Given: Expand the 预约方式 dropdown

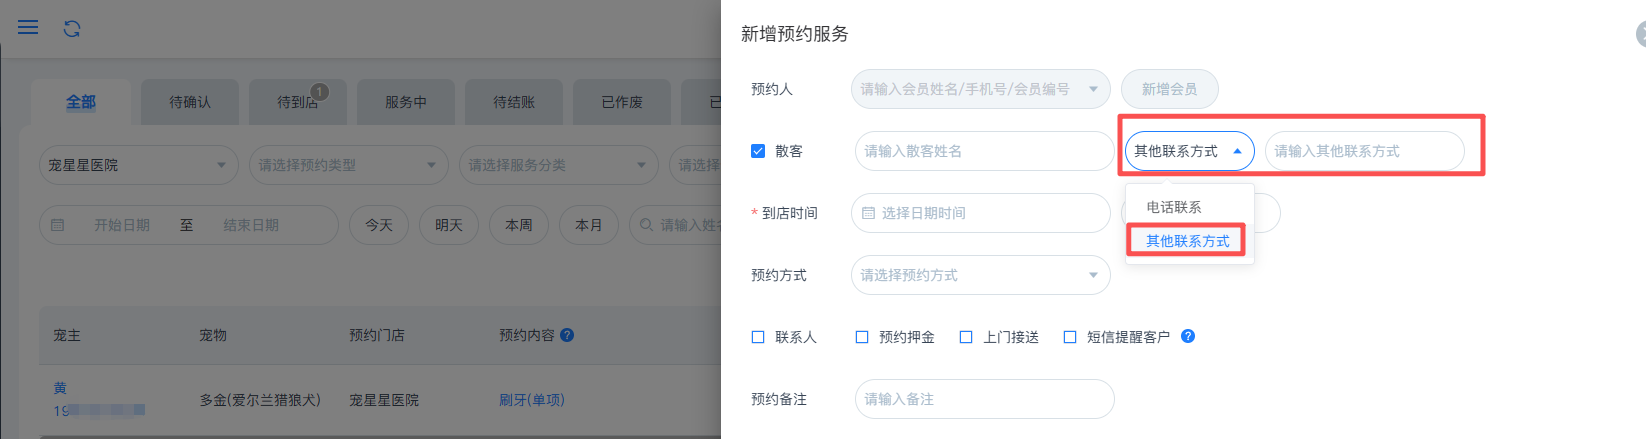Looking at the screenshot, I should pyautogui.click(x=980, y=275).
